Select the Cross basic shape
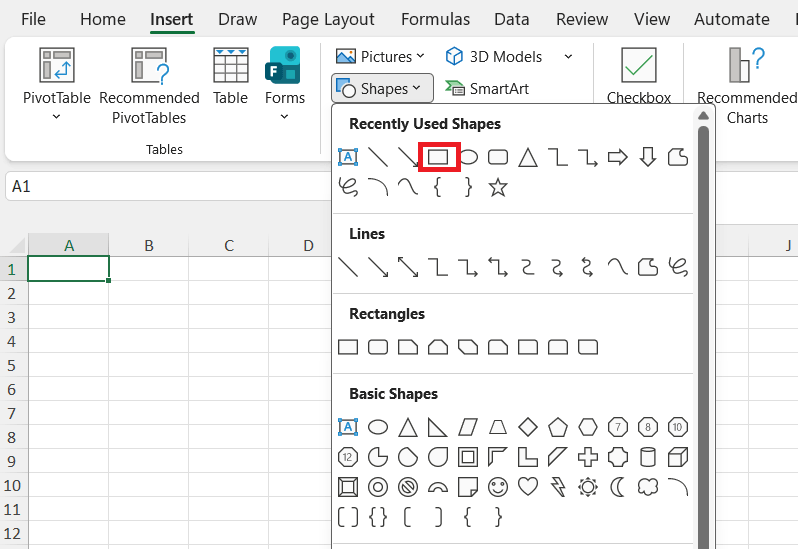This screenshot has width=798, height=549. [x=588, y=457]
